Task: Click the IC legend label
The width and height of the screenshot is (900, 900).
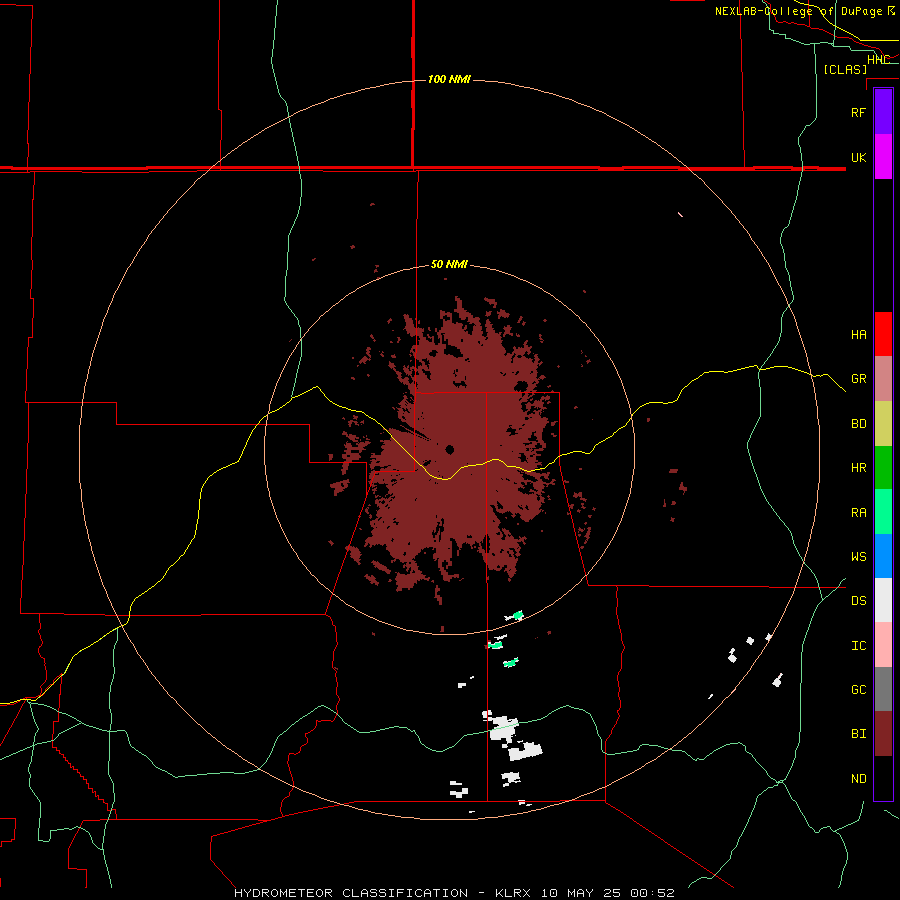Action: pos(858,646)
